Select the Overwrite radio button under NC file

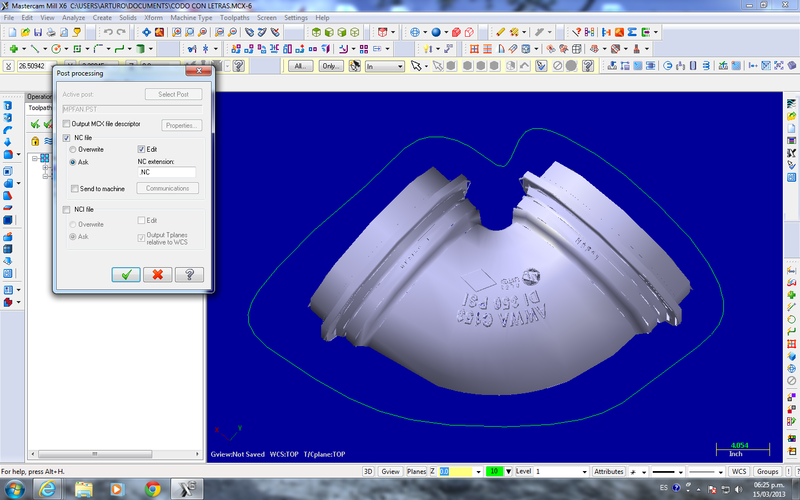tap(72, 149)
